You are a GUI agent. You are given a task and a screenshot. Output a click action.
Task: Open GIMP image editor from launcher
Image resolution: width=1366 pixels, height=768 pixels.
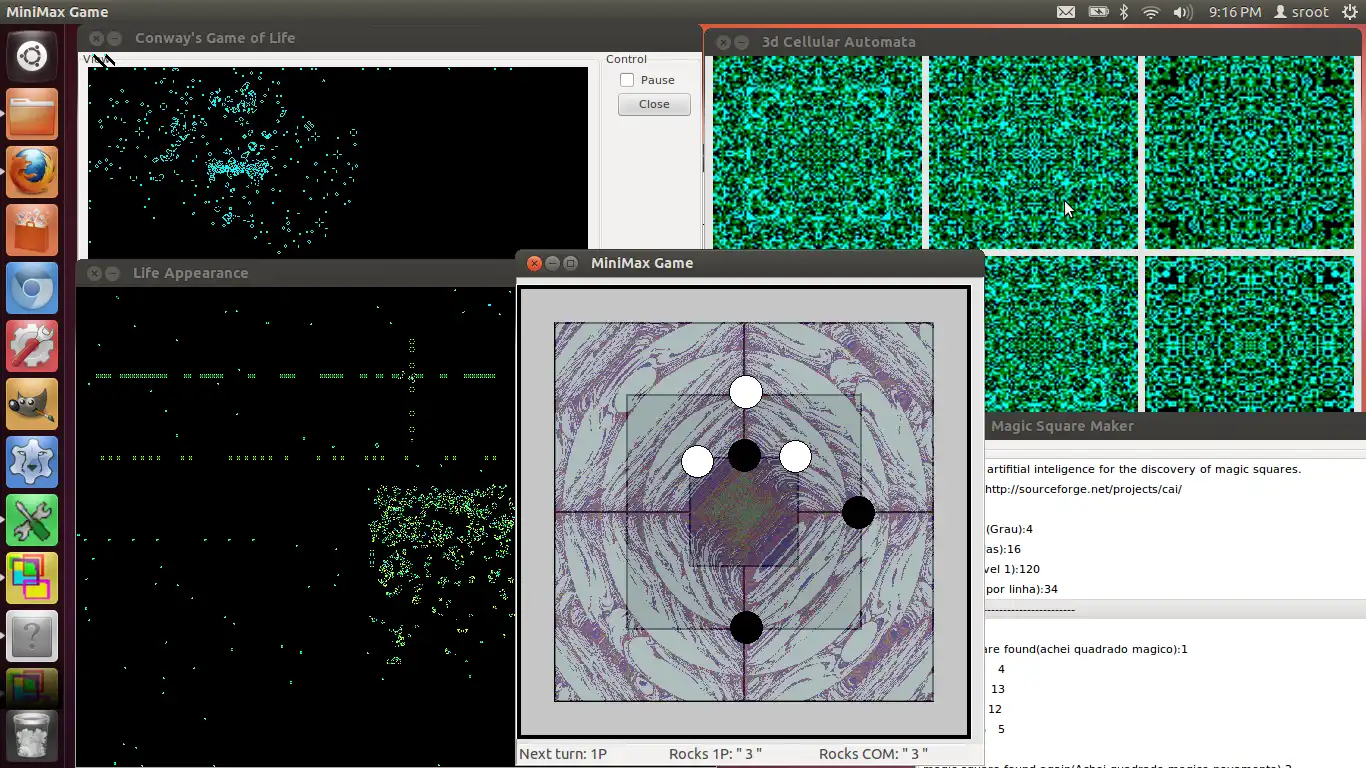pos(32,404)
